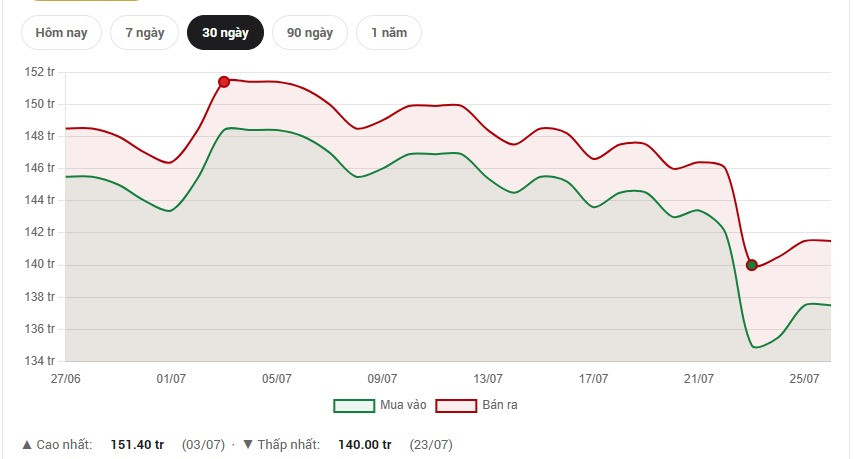Image resolution: width=854 pixels, height=459 pixels.
Task: Click the 140.00 tr lowest value
Action: (x=365, y=445)
